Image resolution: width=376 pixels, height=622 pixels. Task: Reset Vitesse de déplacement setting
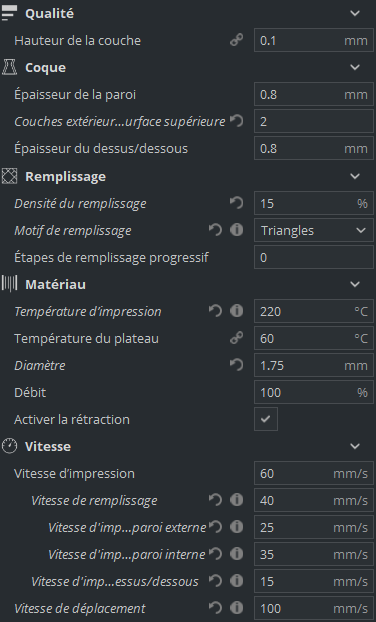(215, 608)
